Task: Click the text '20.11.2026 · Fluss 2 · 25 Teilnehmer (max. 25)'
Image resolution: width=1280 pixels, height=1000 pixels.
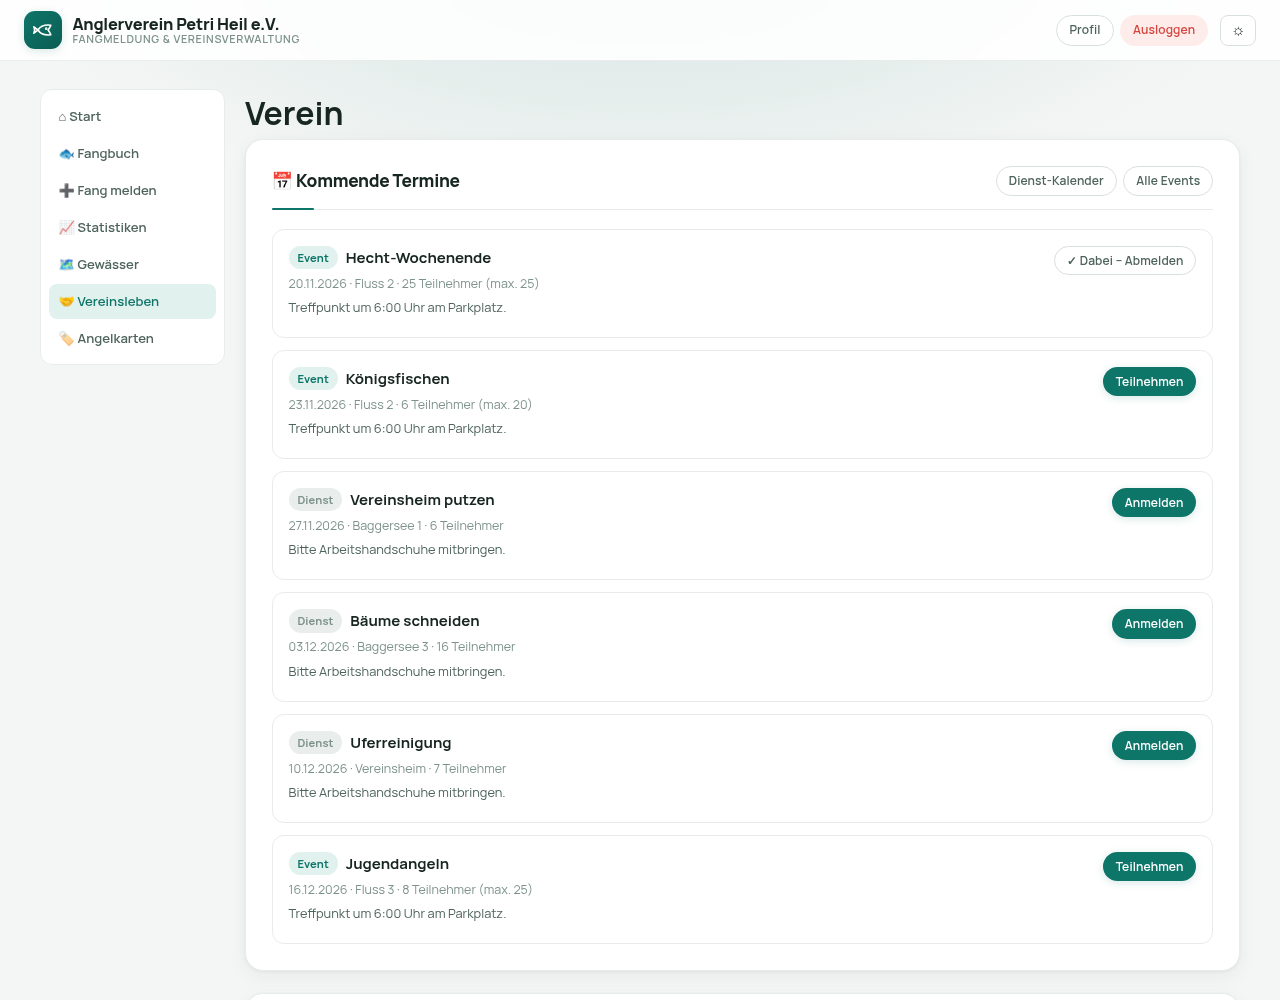Action: tap(414, 284)
